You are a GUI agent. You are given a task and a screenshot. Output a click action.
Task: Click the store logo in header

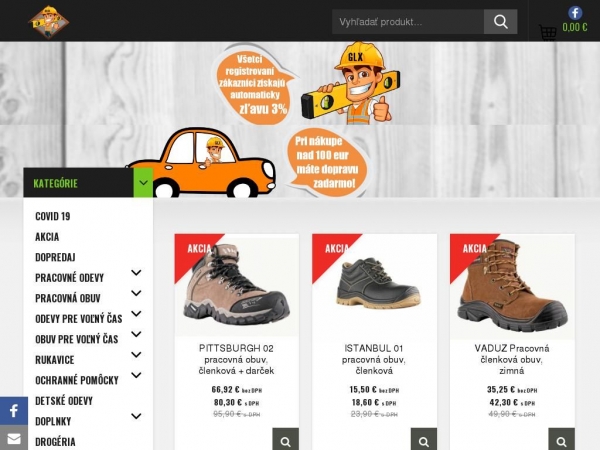click(x=48, y=20)
